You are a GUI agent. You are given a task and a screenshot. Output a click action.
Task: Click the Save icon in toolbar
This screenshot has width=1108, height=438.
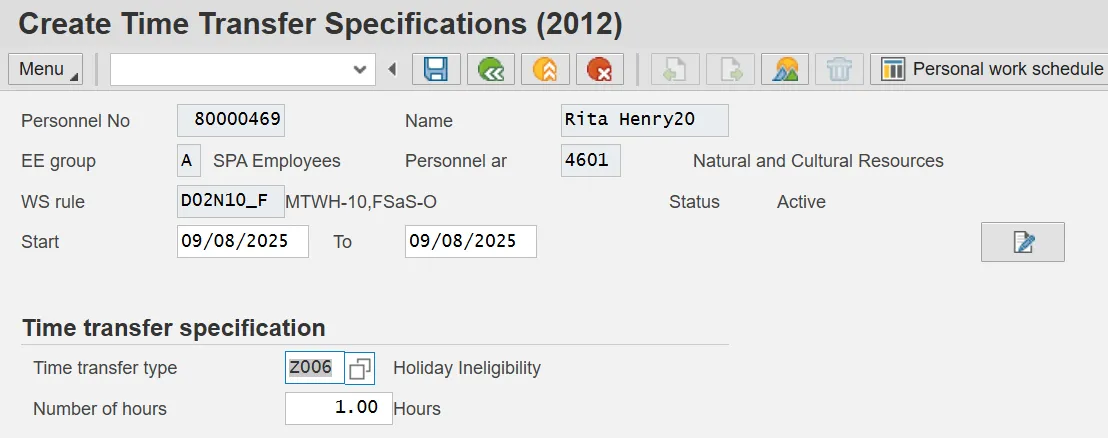436,69
